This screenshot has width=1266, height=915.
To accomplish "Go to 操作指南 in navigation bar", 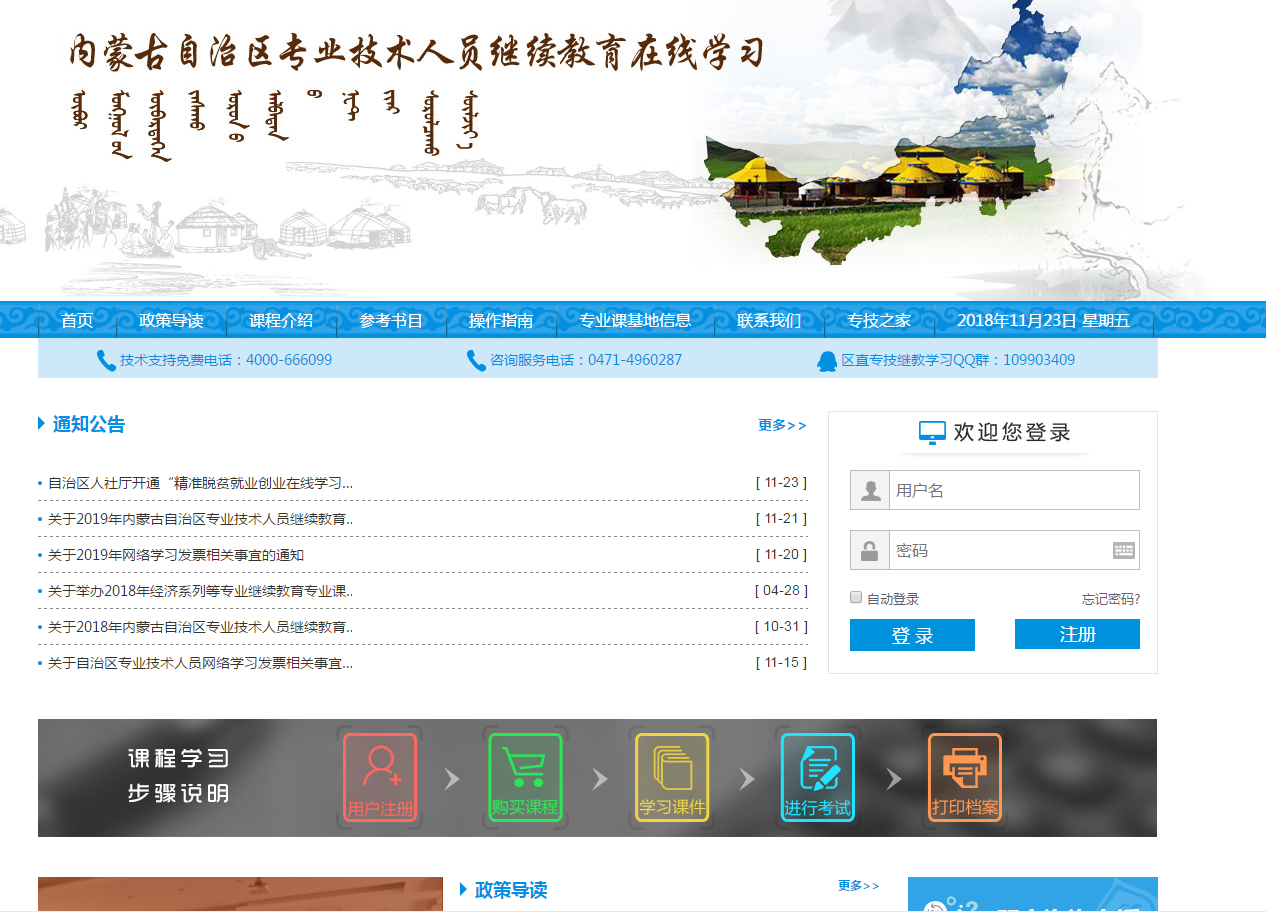I will (501, 320).
